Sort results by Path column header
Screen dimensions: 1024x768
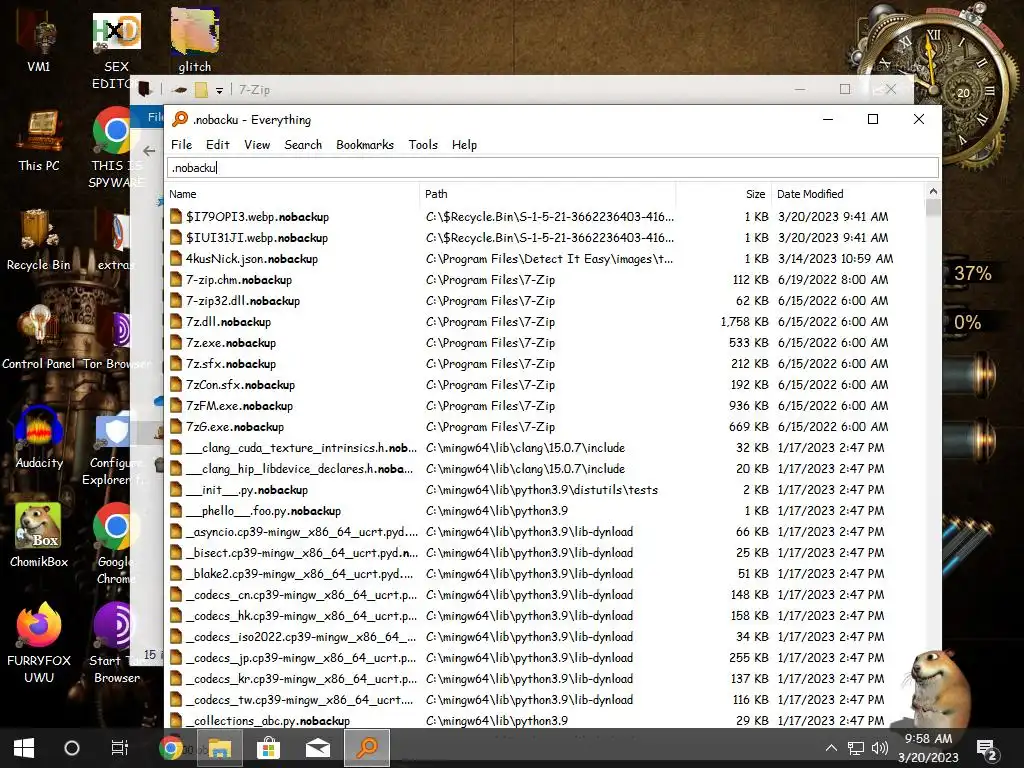coord(547,194)
